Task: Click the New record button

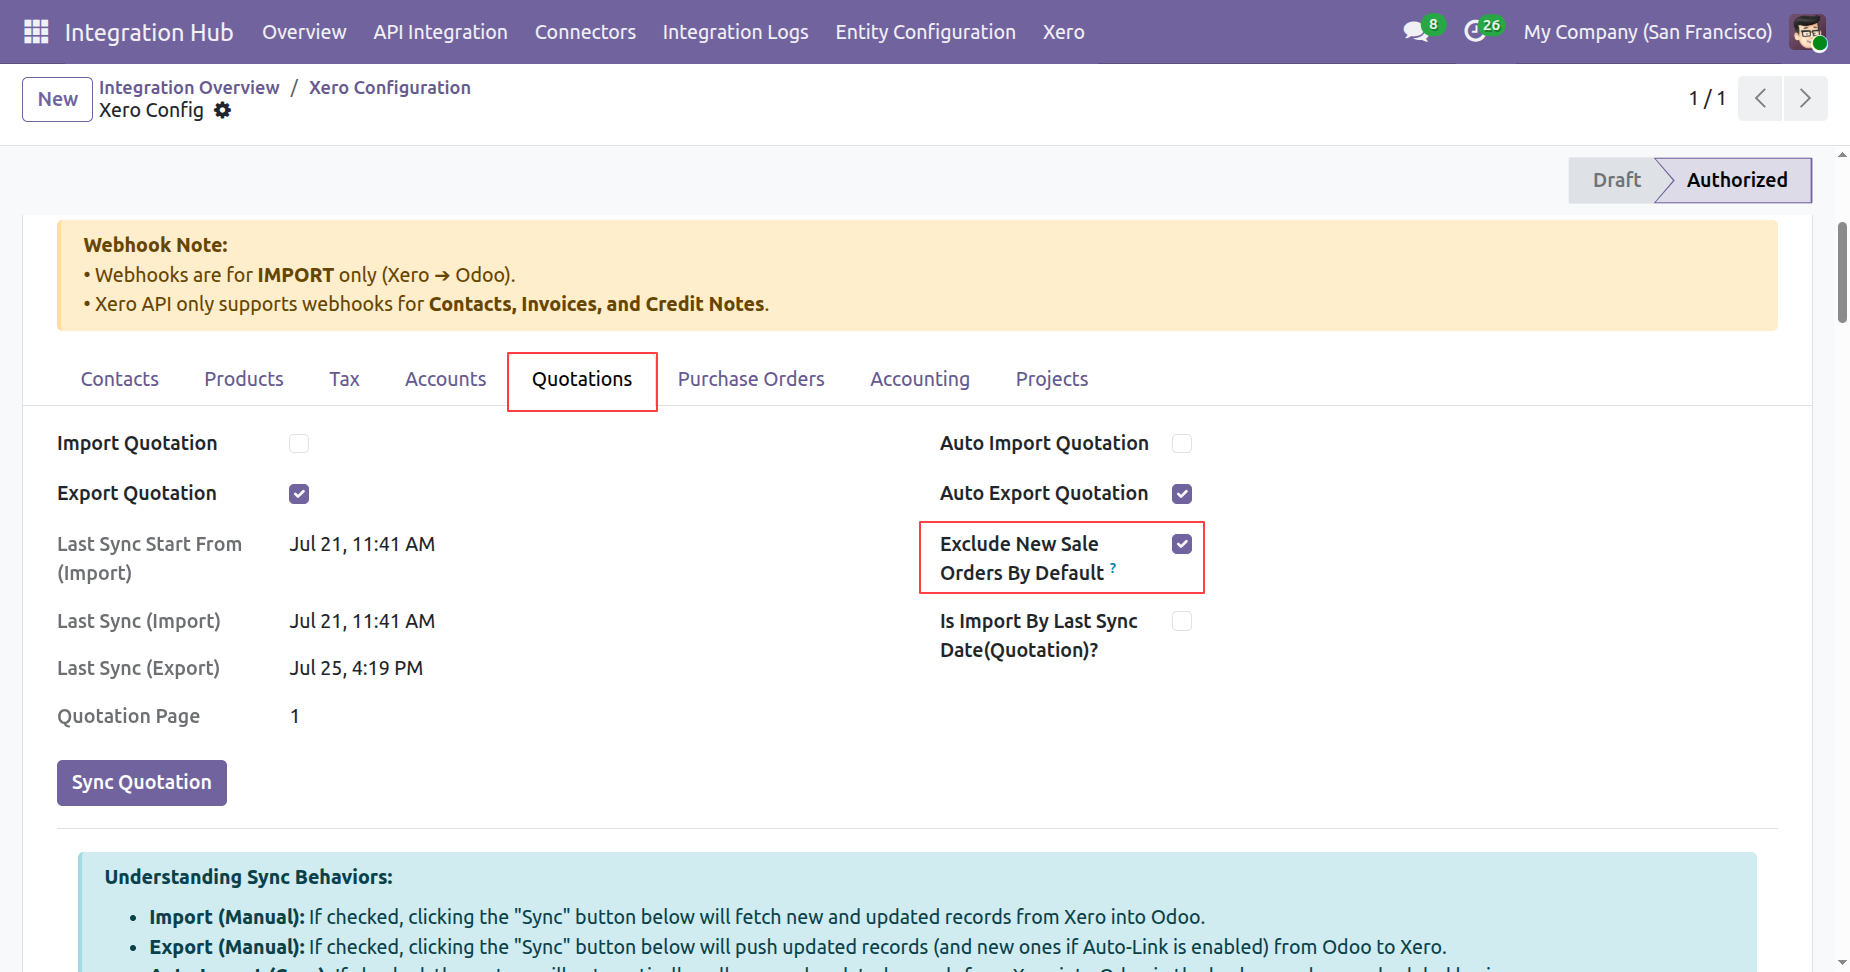Action: coord(58,99)
